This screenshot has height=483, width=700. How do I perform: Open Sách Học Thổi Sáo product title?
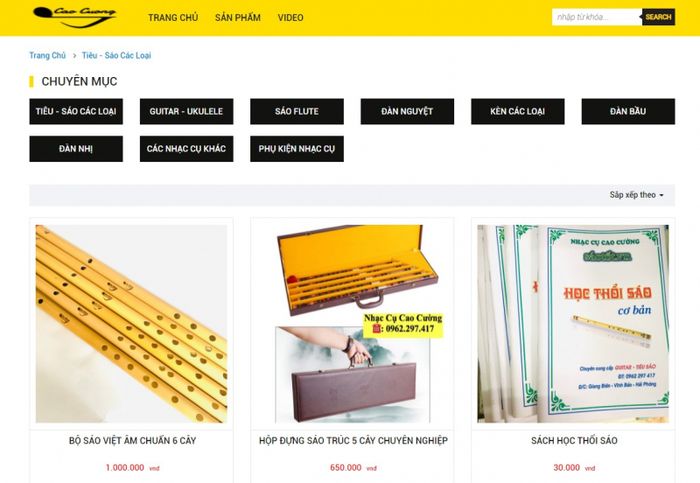pos(574,441)
